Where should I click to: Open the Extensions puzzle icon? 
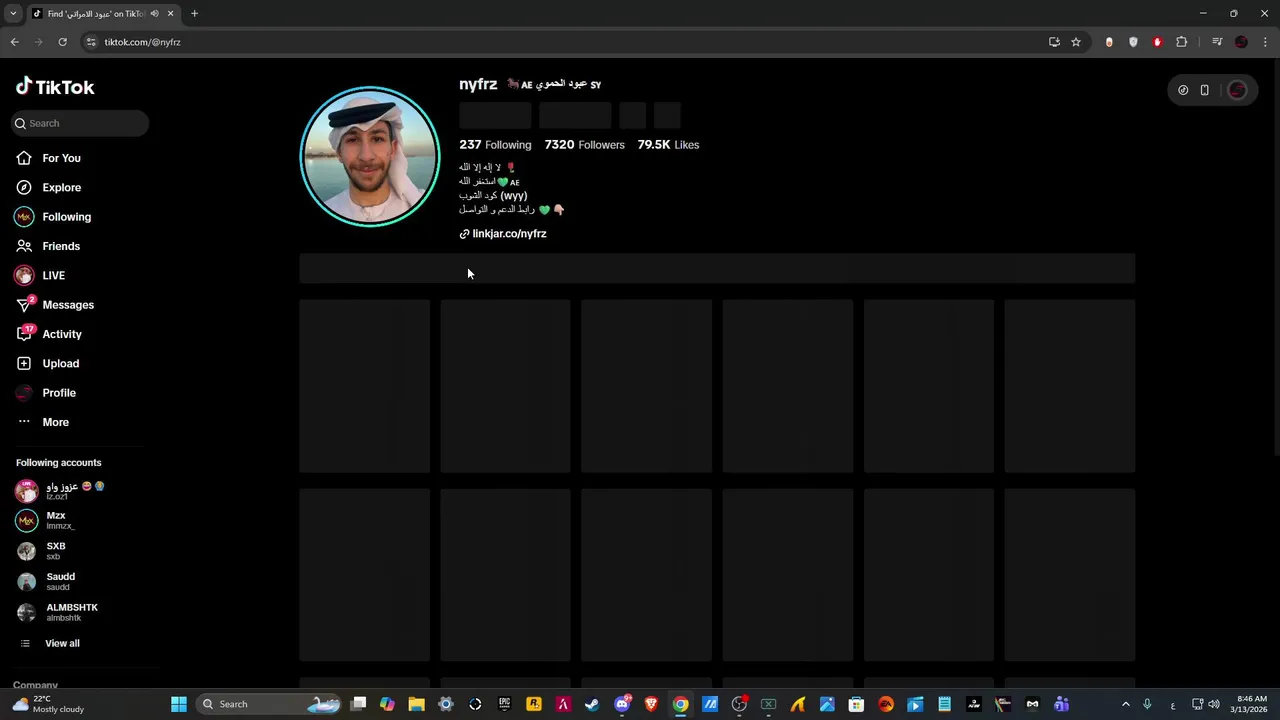coord(1182,42)
